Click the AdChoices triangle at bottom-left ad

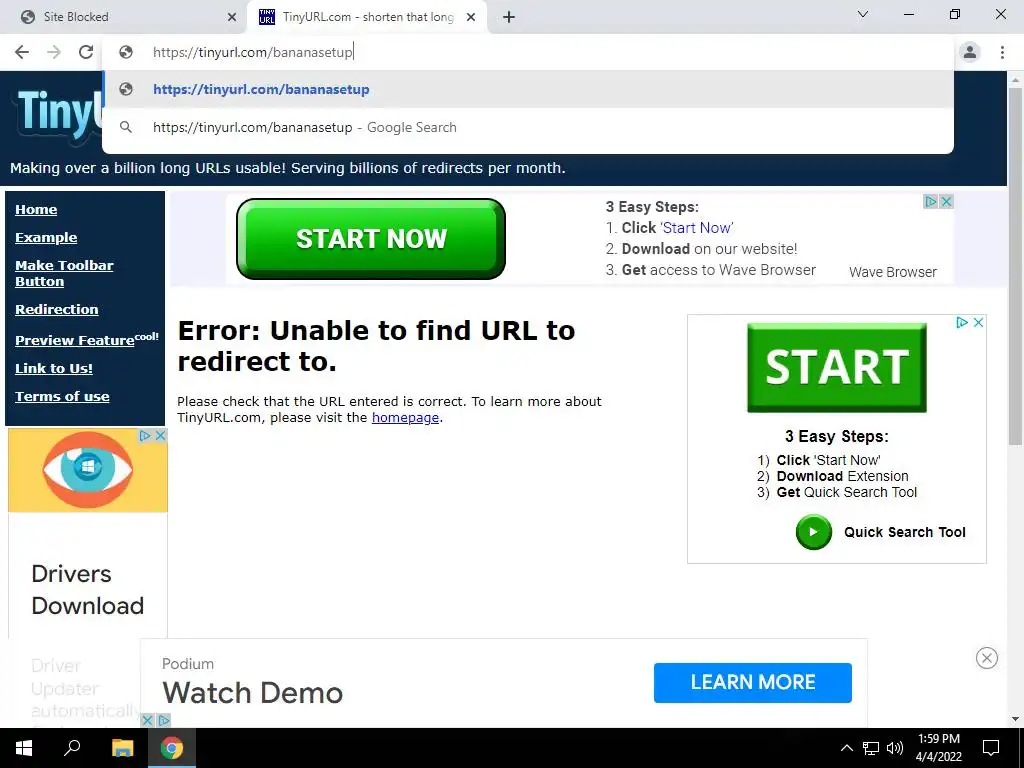[163, 720]
